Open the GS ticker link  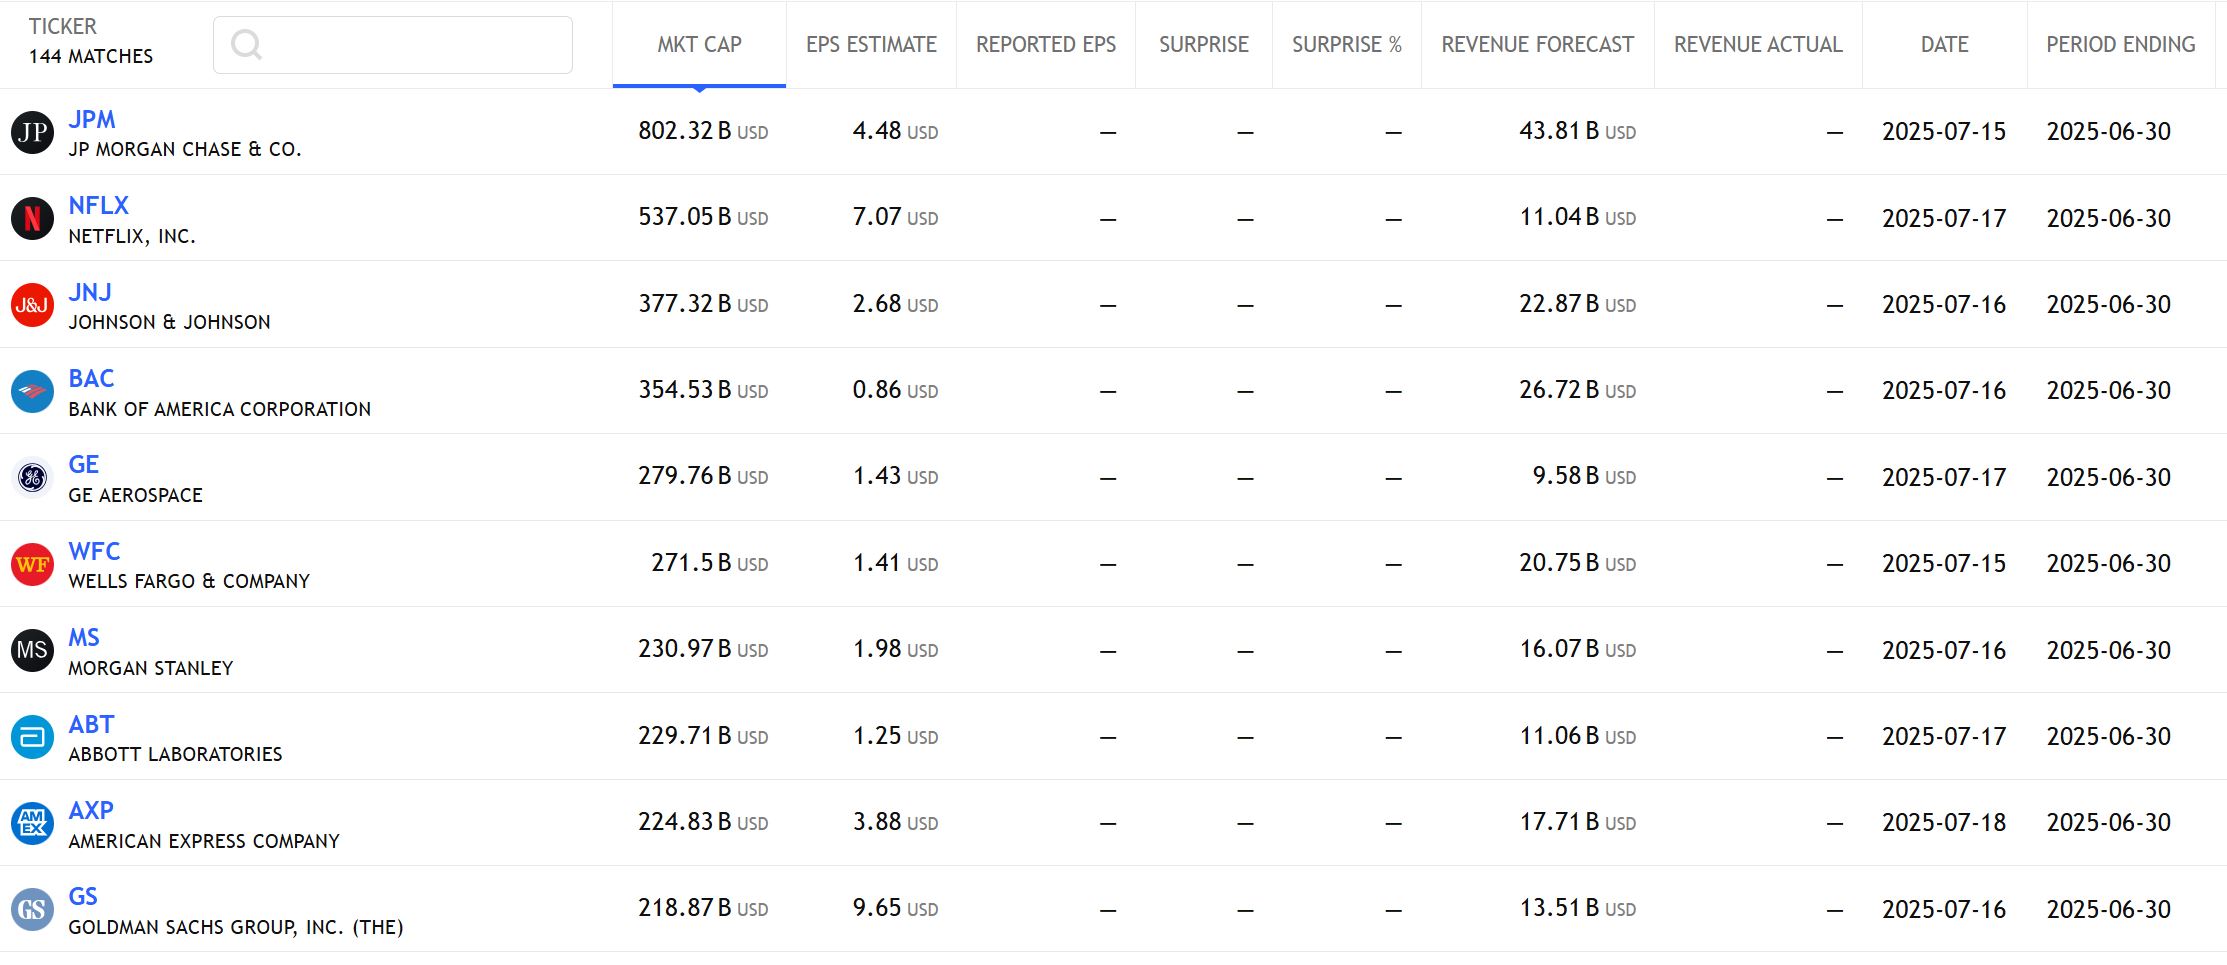click(x=83, y=896)
